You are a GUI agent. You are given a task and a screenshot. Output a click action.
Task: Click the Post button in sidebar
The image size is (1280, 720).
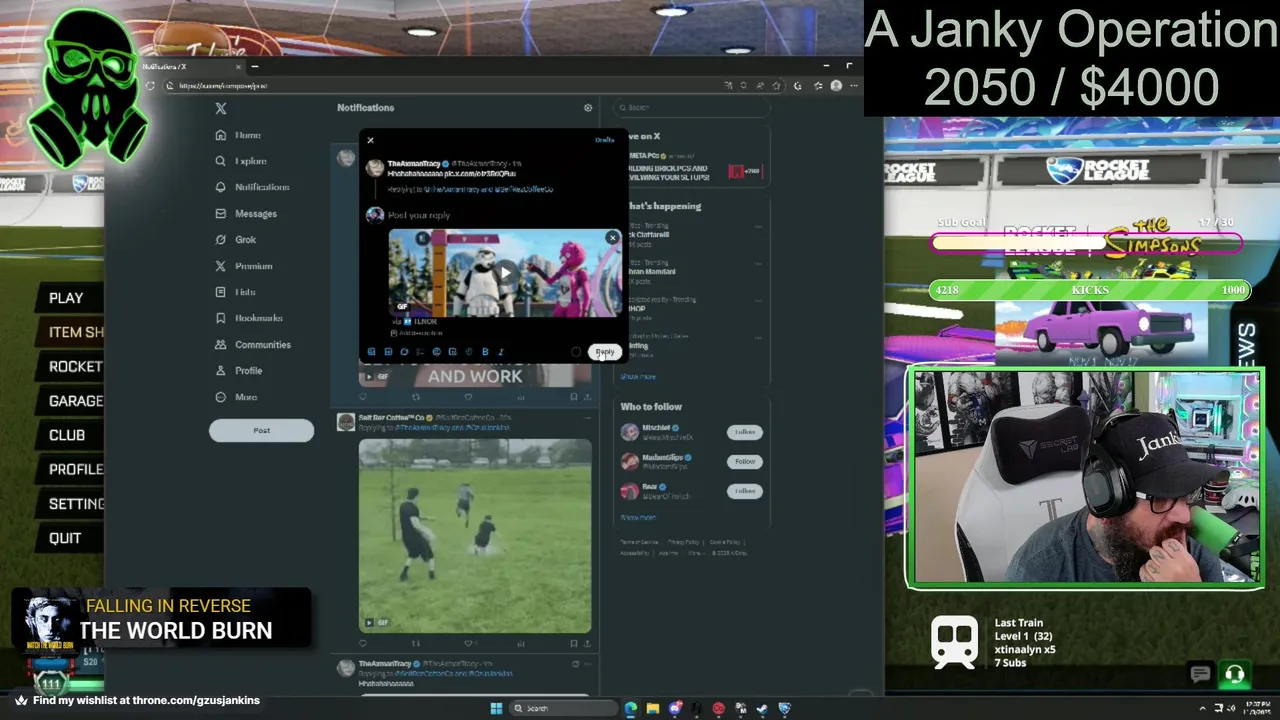point(261,430)
